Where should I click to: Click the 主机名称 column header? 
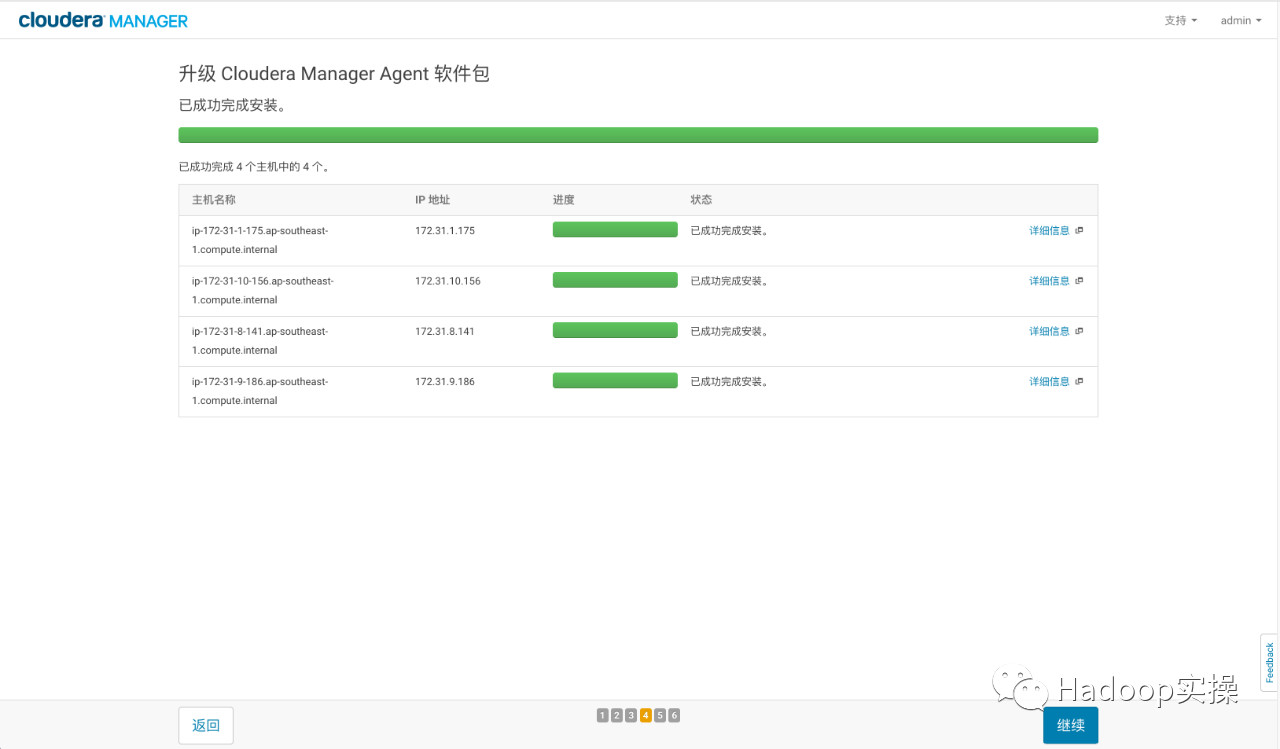[214, 200]
